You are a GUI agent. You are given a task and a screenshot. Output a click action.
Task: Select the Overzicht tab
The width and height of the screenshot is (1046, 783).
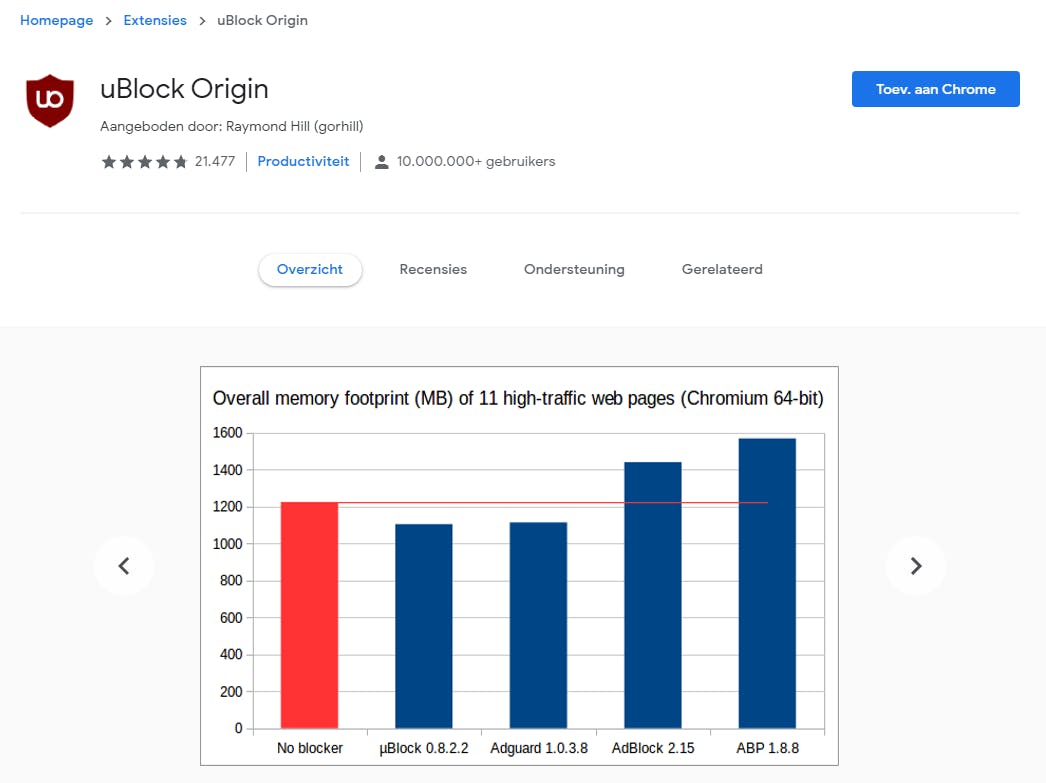(x=310, y=269)
